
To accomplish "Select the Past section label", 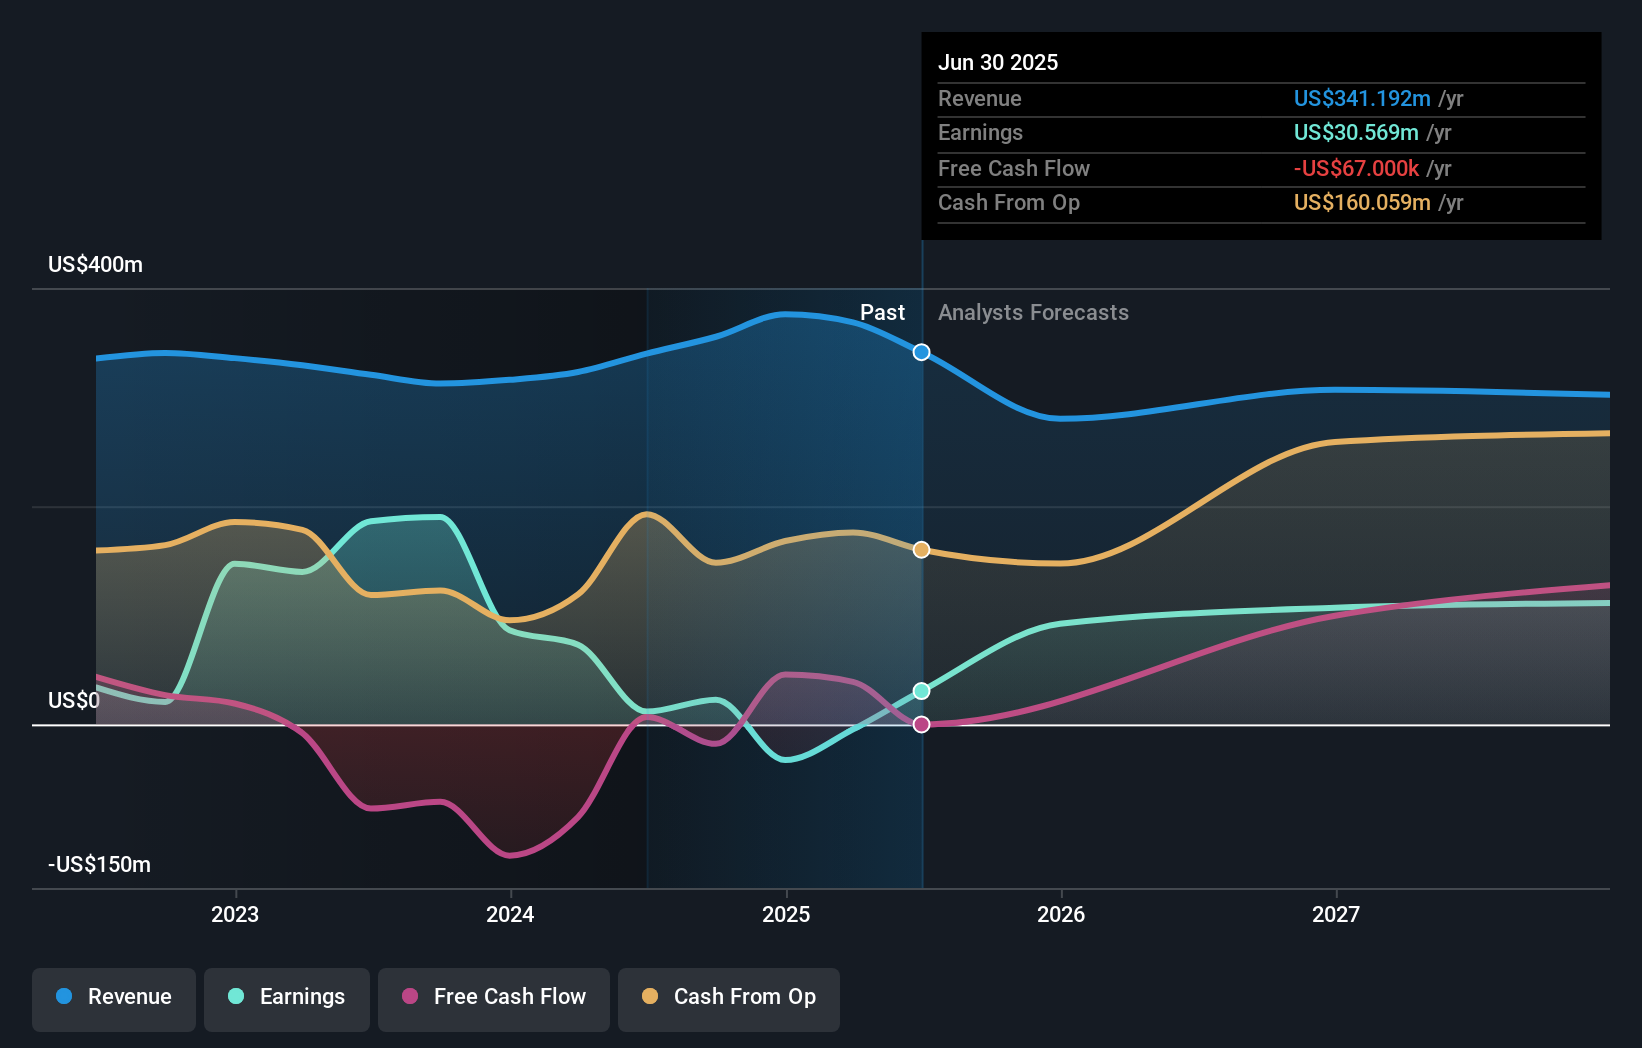I will click(x=882, y=313).
